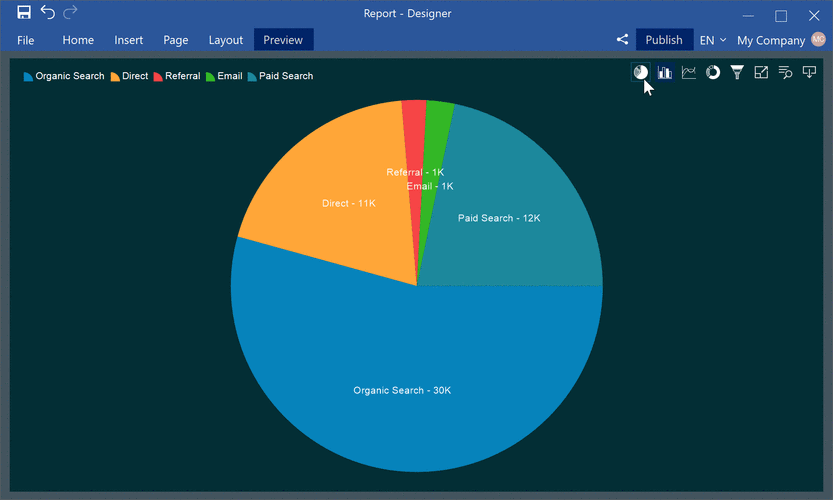Screen dimensions: 833x500
Task: Click the Undo arrow
Action: click(47, 13)
